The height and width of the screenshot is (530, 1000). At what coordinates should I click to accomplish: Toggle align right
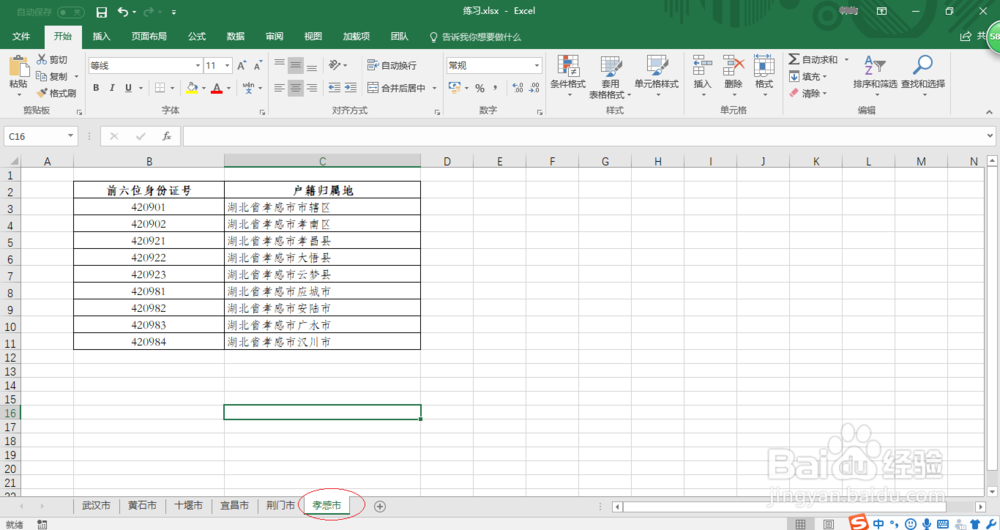(312, 88)
